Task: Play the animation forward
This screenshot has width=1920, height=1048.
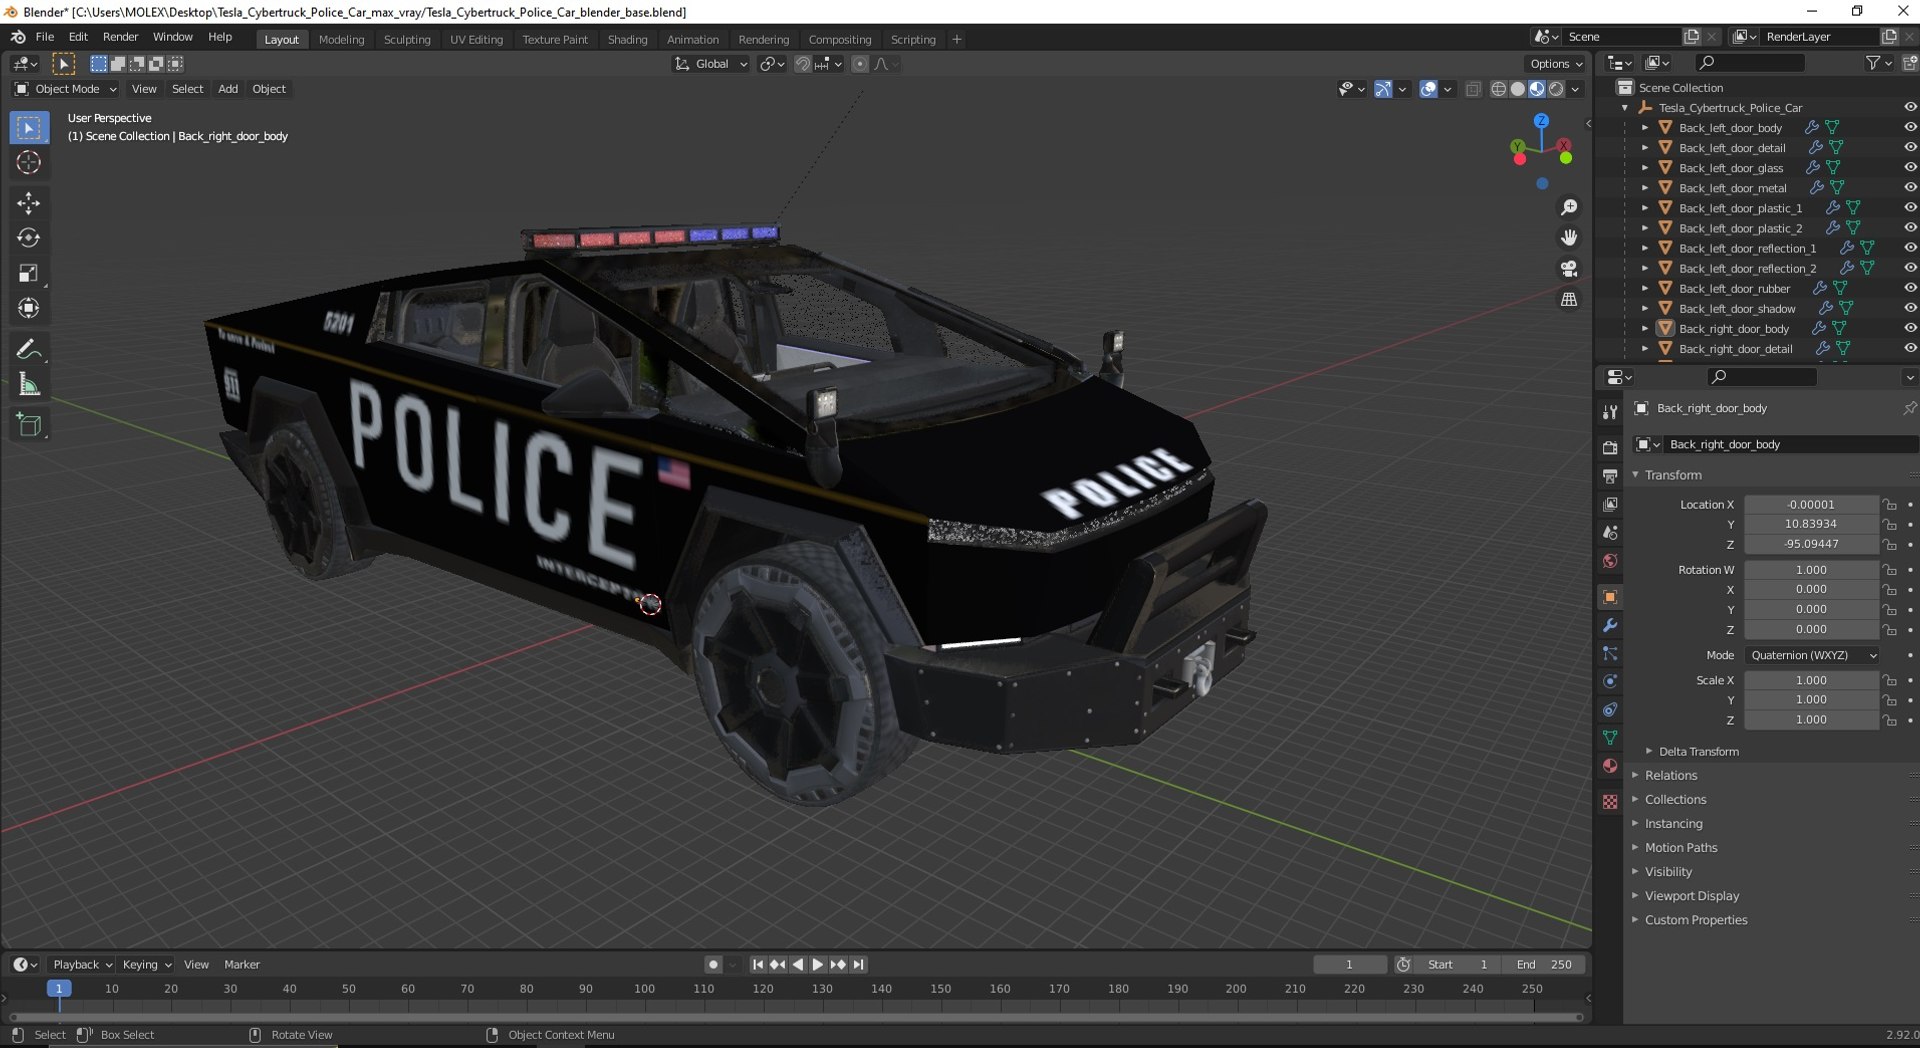Action: [818, 965]
